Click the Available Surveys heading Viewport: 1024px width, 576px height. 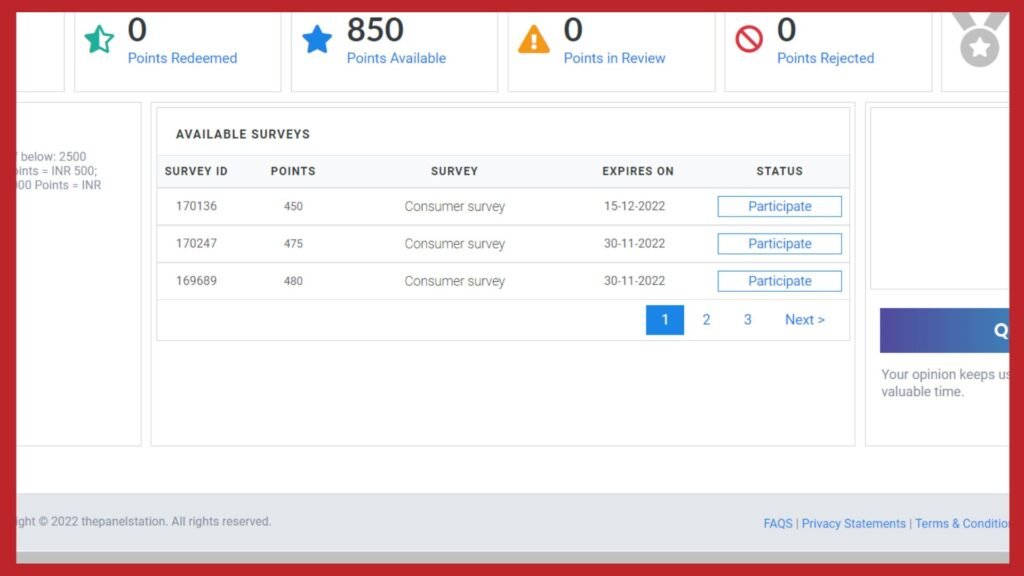click(x=243, y=135)
